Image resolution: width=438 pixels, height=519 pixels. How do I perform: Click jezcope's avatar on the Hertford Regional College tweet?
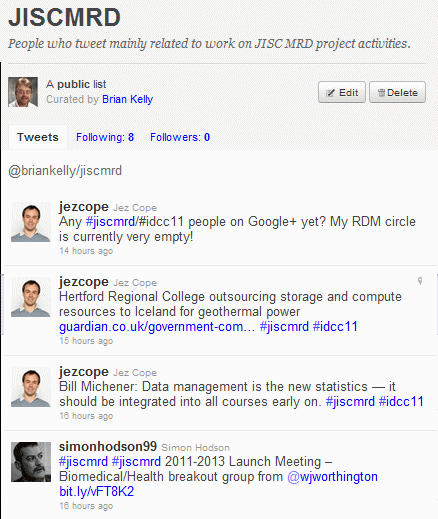click(31, 297)
